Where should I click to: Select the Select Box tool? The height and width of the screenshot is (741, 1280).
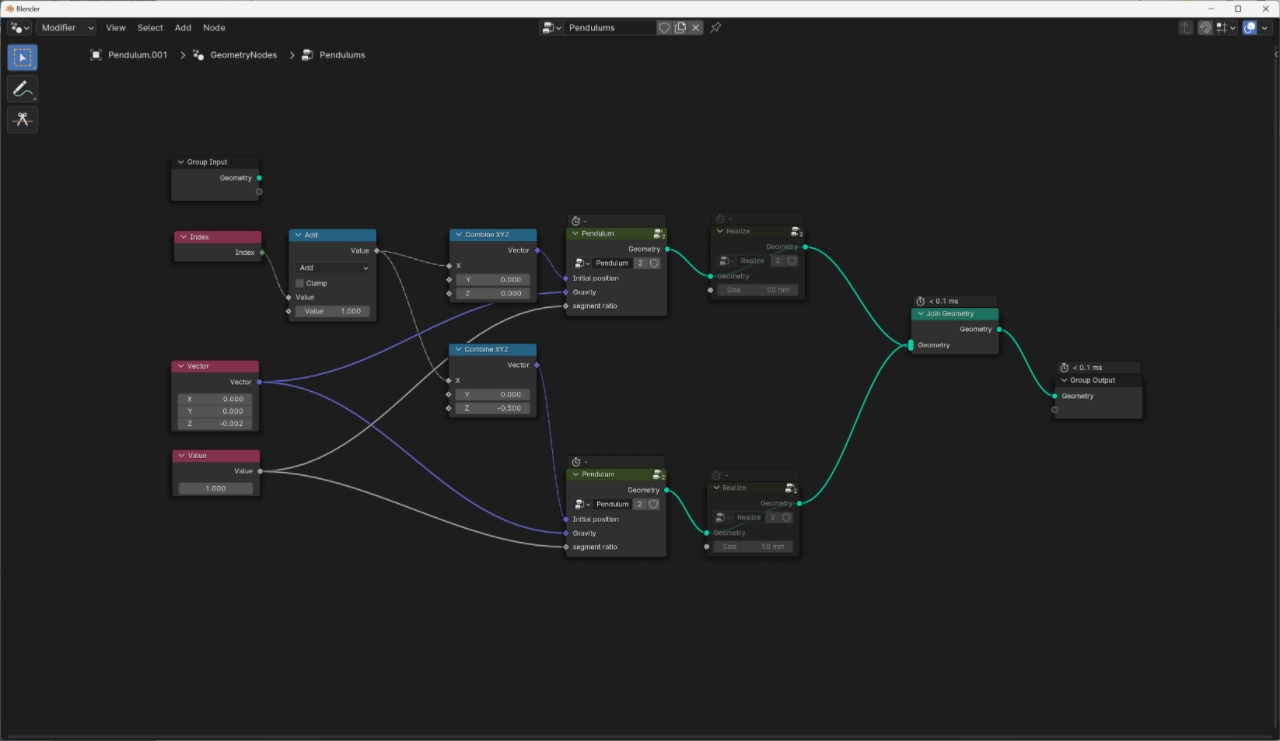click(x=23, y=57)
